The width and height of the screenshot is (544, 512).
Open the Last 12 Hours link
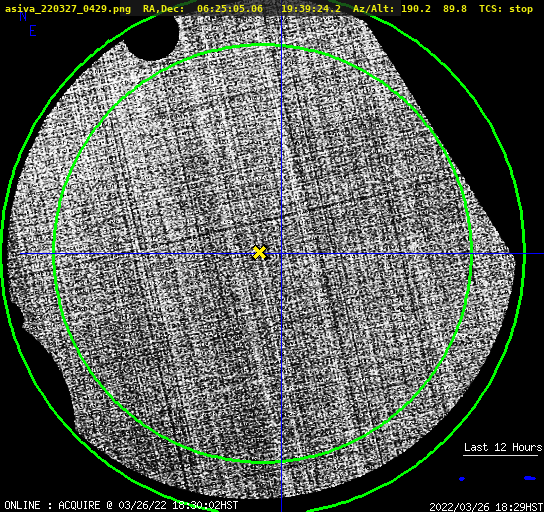[503, 447]
